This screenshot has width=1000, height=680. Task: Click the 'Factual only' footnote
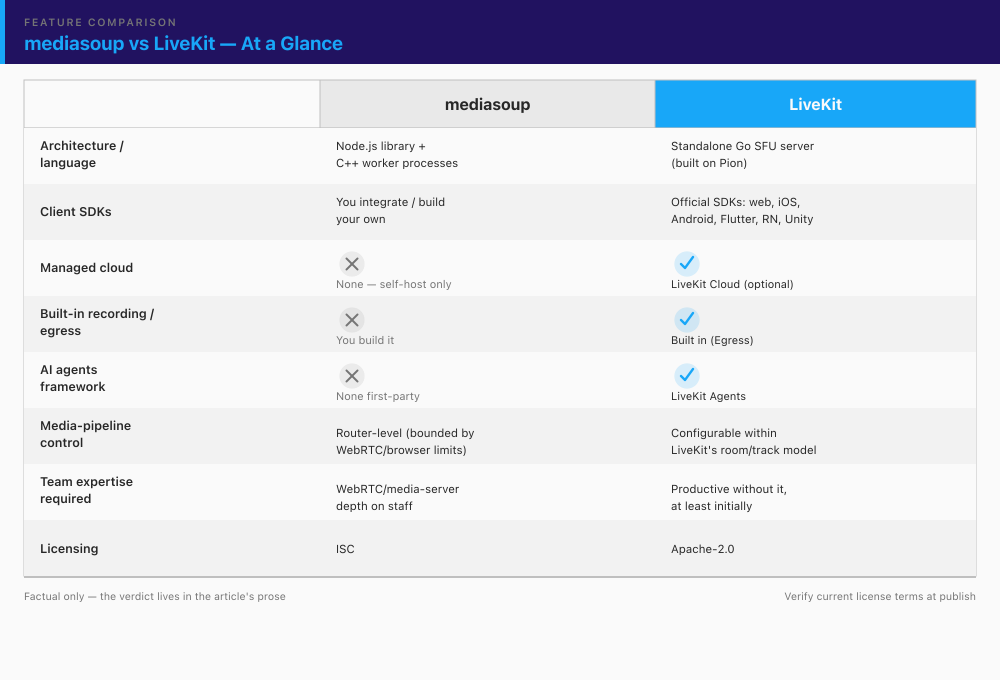(x=155, y=596)
